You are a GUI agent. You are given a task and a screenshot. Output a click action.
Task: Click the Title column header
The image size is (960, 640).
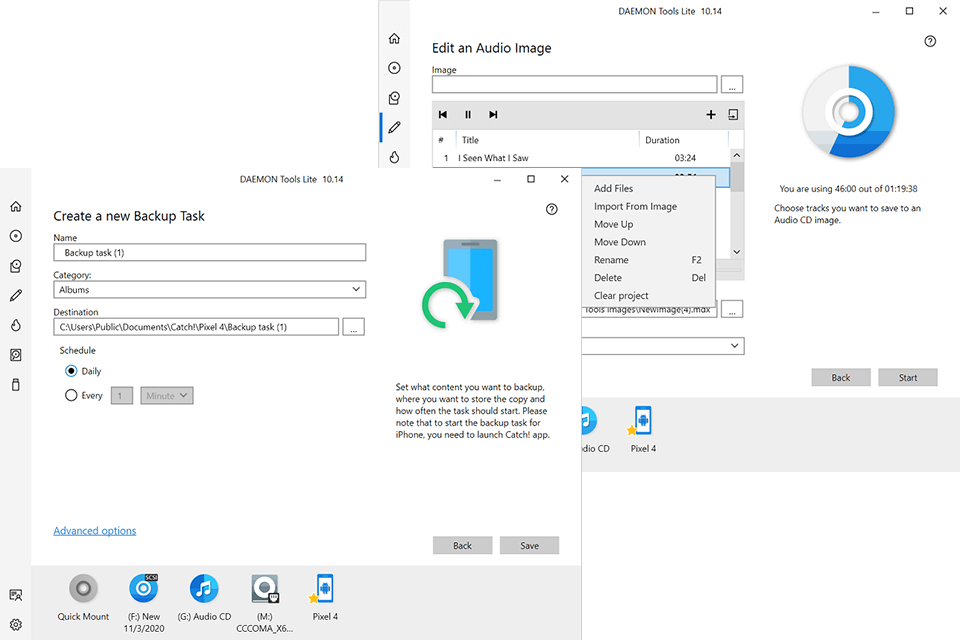(x=547, y=140)
